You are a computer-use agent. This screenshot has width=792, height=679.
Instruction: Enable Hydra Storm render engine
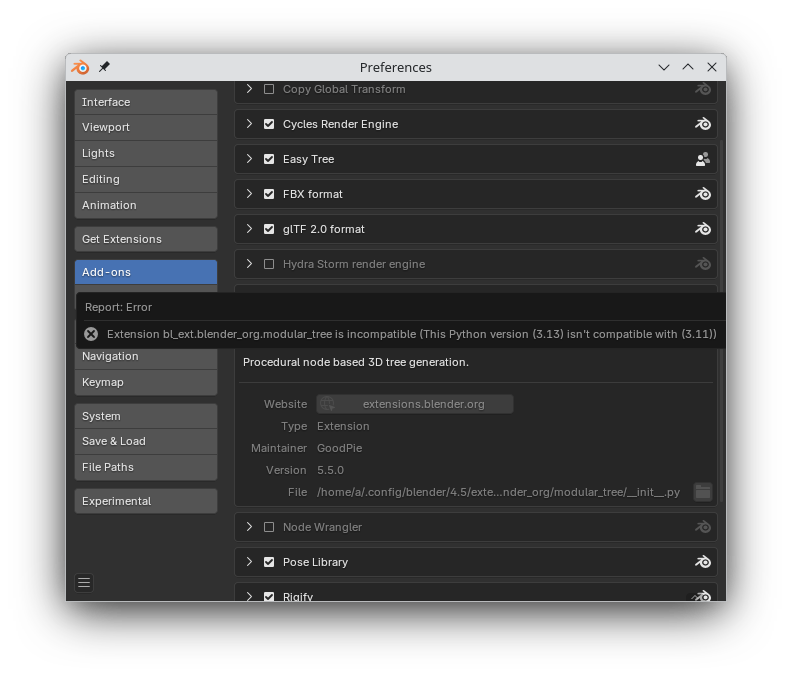(x=269, y=264)
